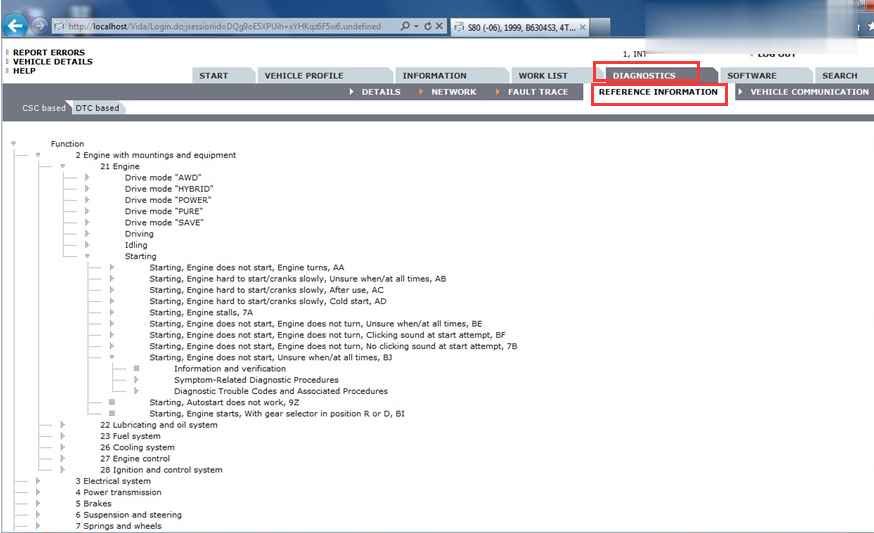Image resolution: width=874 pixels, height=533 pixels.
Task: Select the S80 (-06), 1999 browser tab
Action: [x=519, y=27]
